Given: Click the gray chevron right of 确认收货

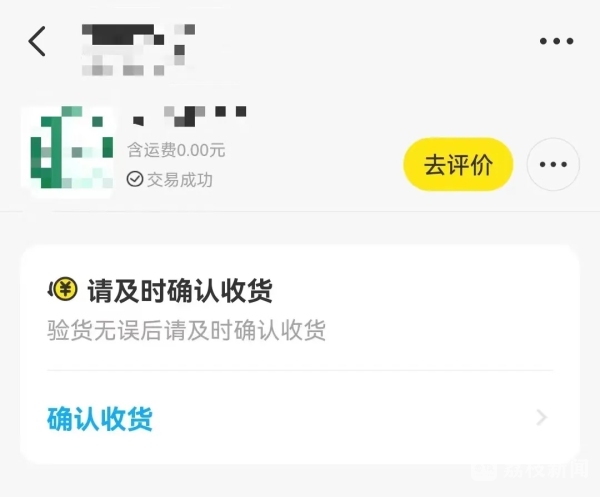Looking at the screenshot, I should click(541, 417).
